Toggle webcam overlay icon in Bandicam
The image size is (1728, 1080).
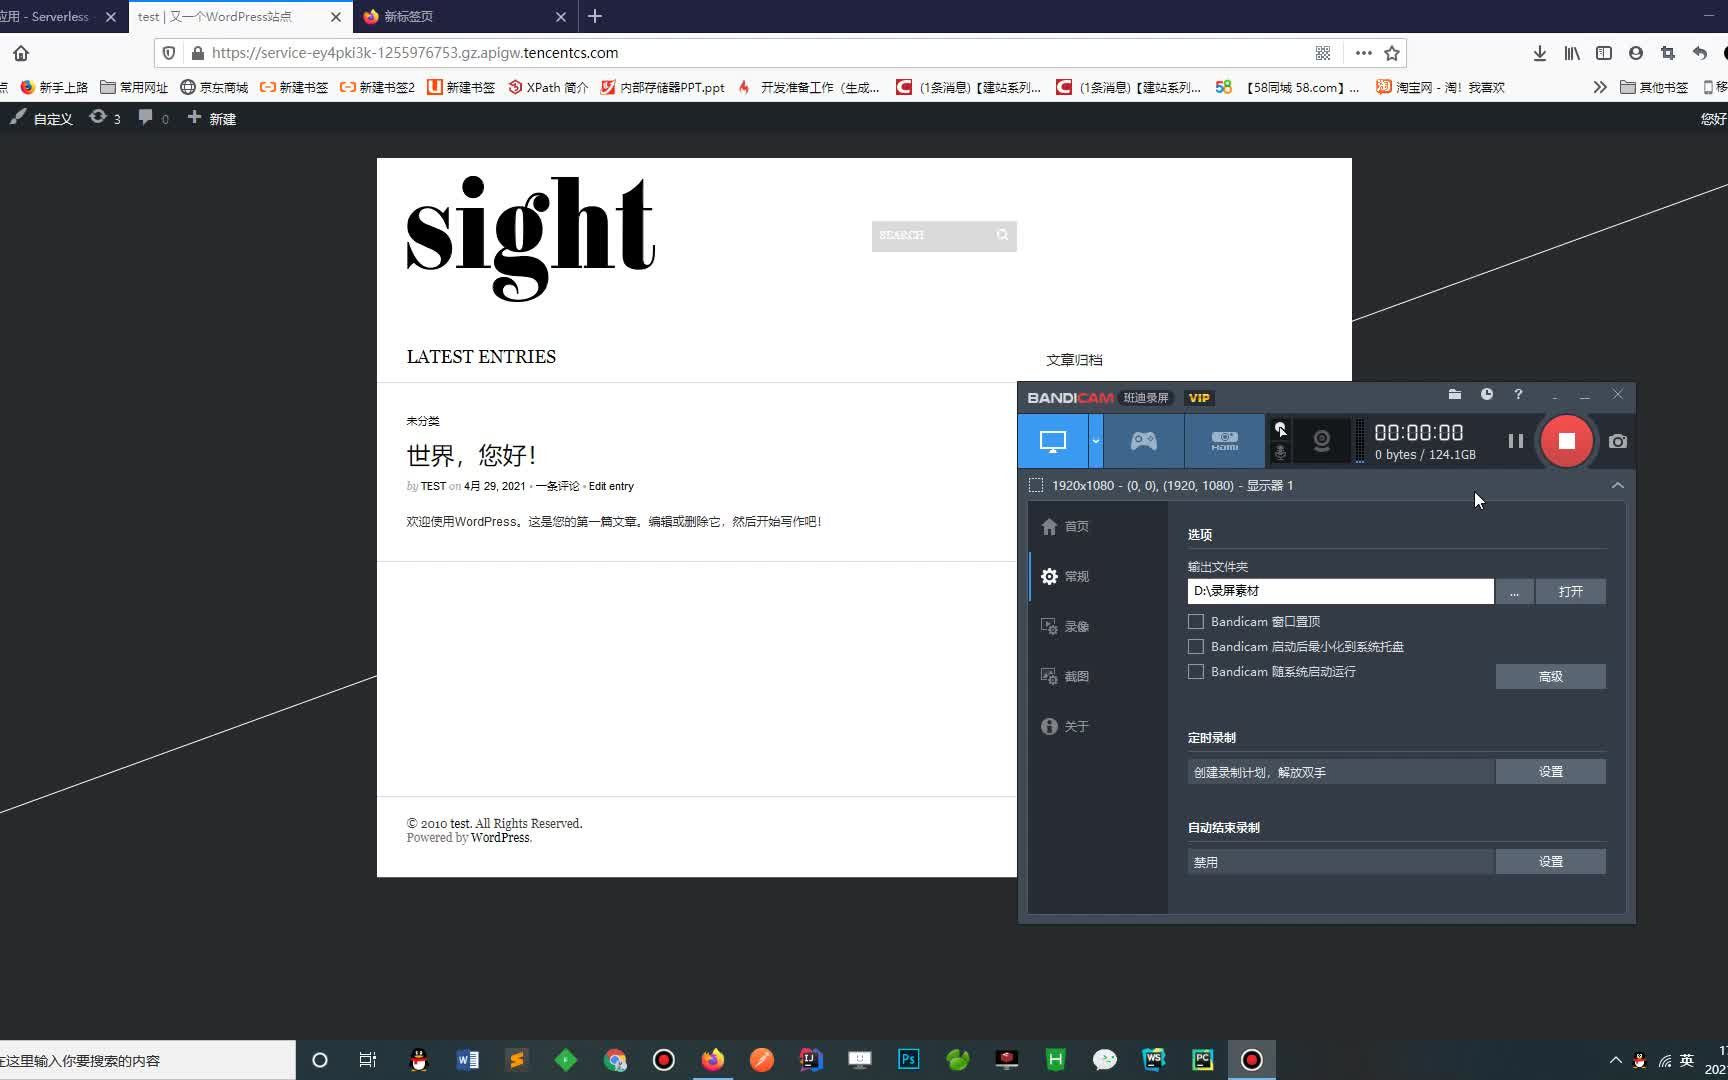pyautogui.click(x=1321, y=441)
